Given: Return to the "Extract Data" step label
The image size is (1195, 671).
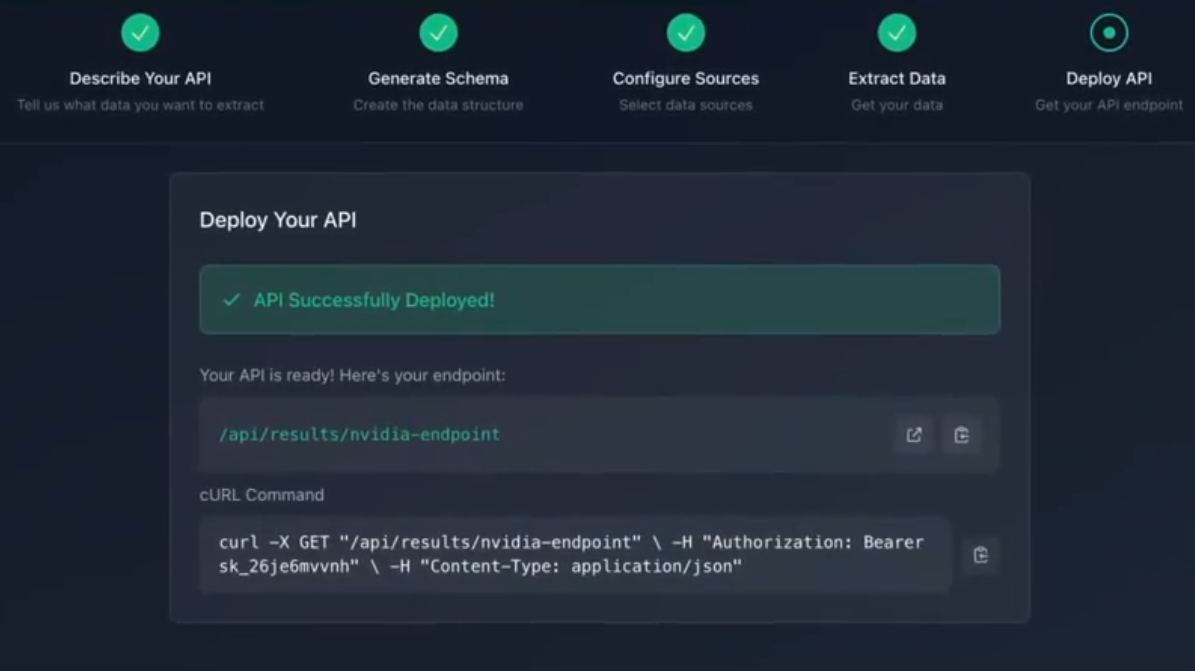Looking at the screenshot, I should 896,78.
